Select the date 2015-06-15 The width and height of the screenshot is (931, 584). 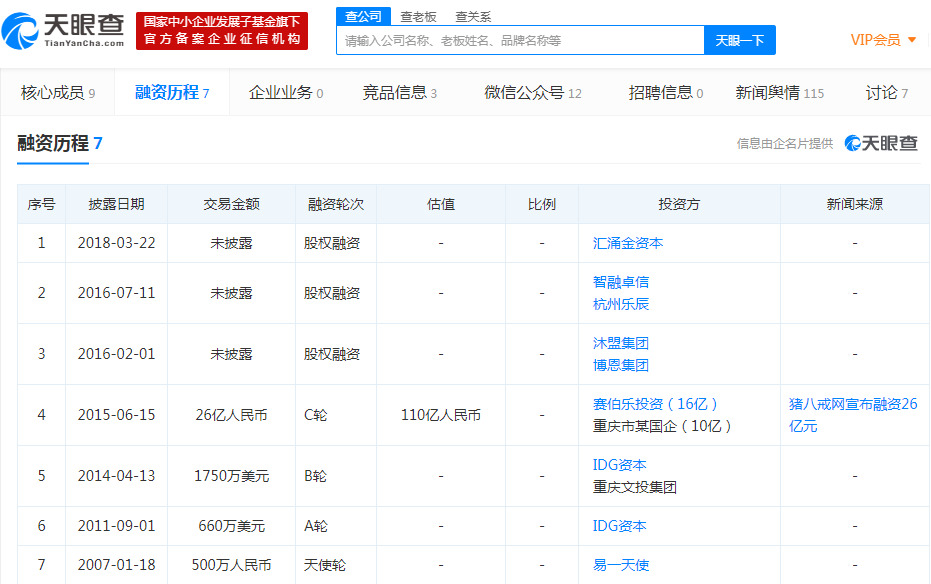[116, 415]
